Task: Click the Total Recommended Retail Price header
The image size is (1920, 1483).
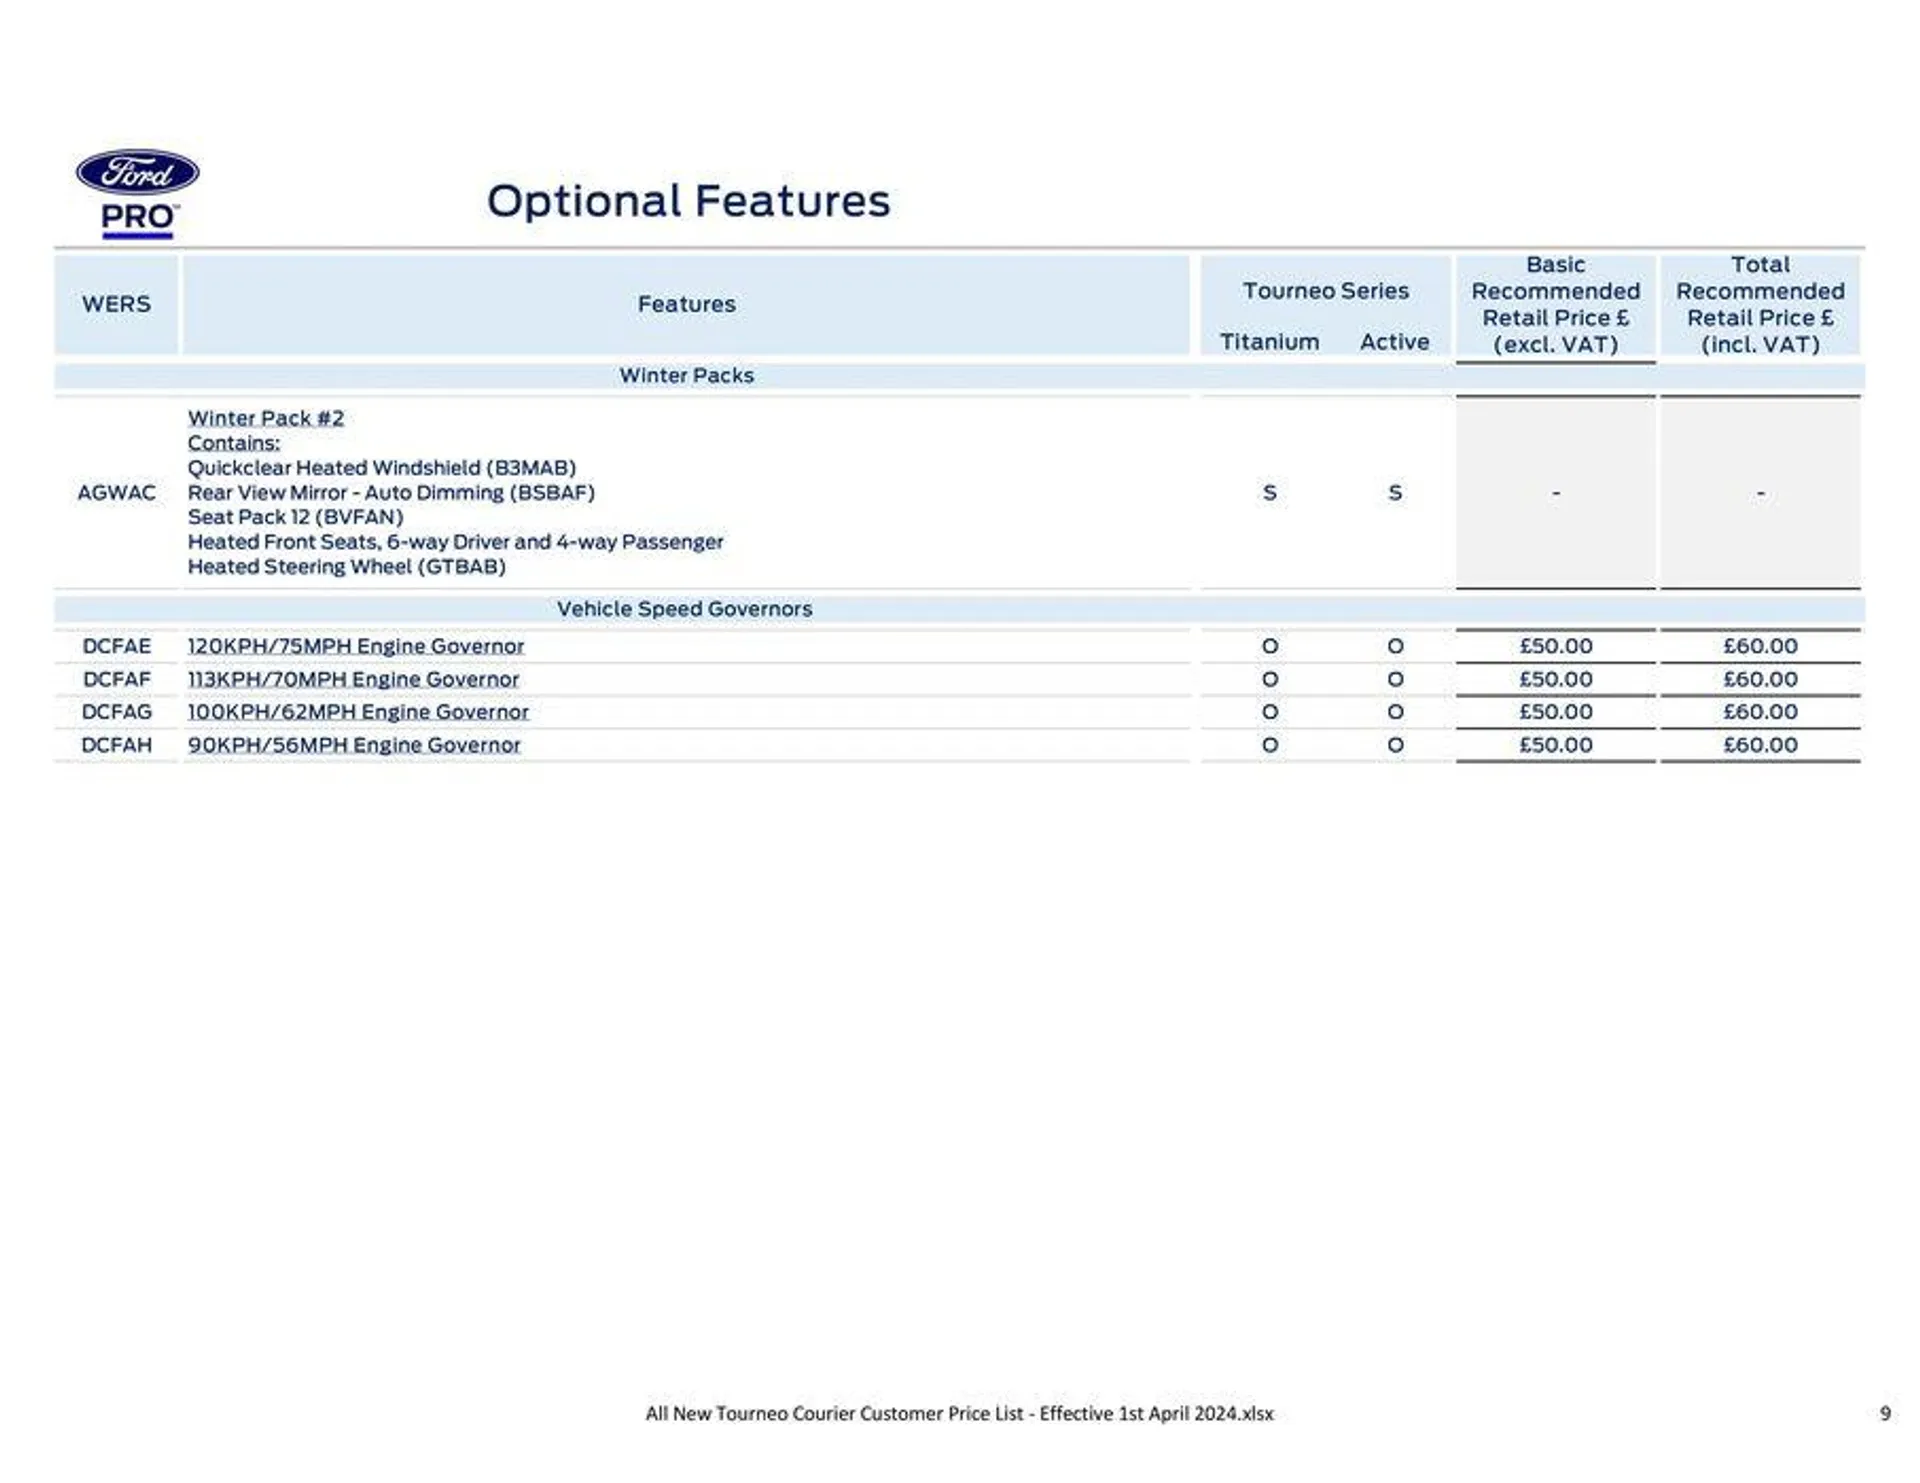Action: click(1760, 305)
